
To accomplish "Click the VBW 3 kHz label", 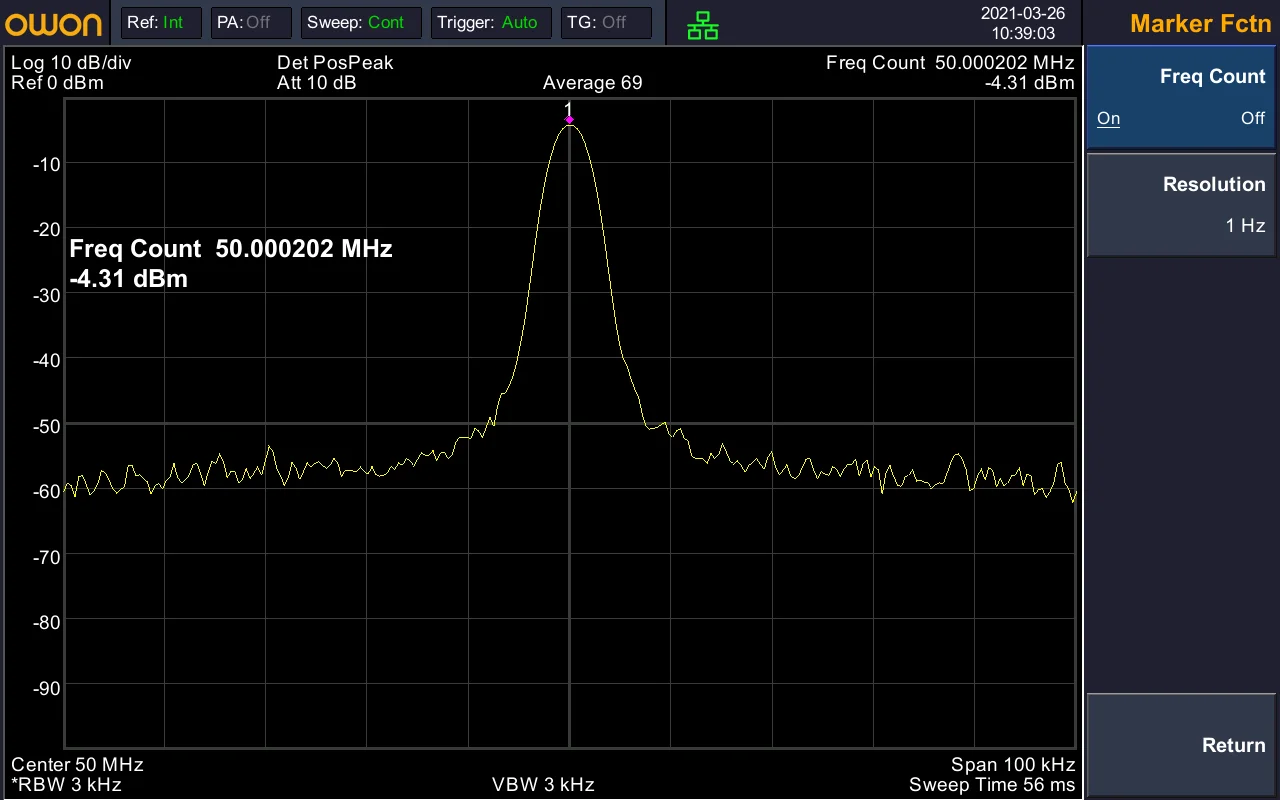I will 543,785.
